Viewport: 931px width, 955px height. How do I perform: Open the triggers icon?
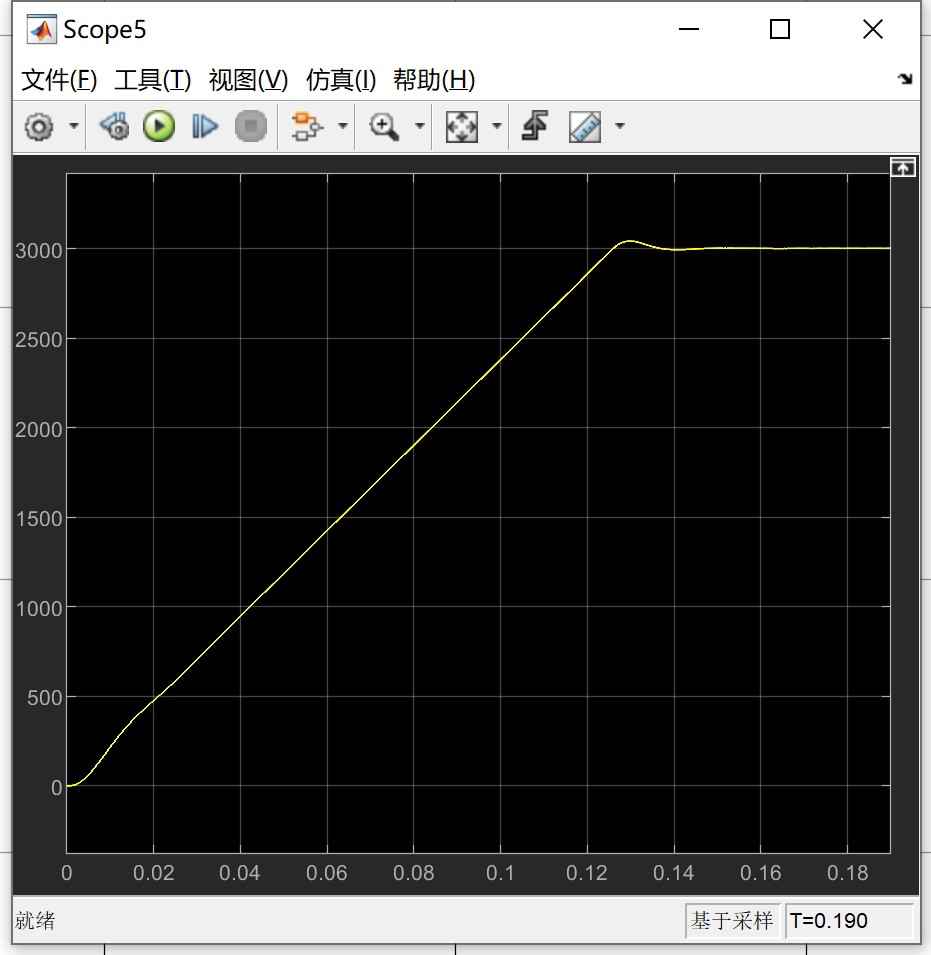coord(535,126)
